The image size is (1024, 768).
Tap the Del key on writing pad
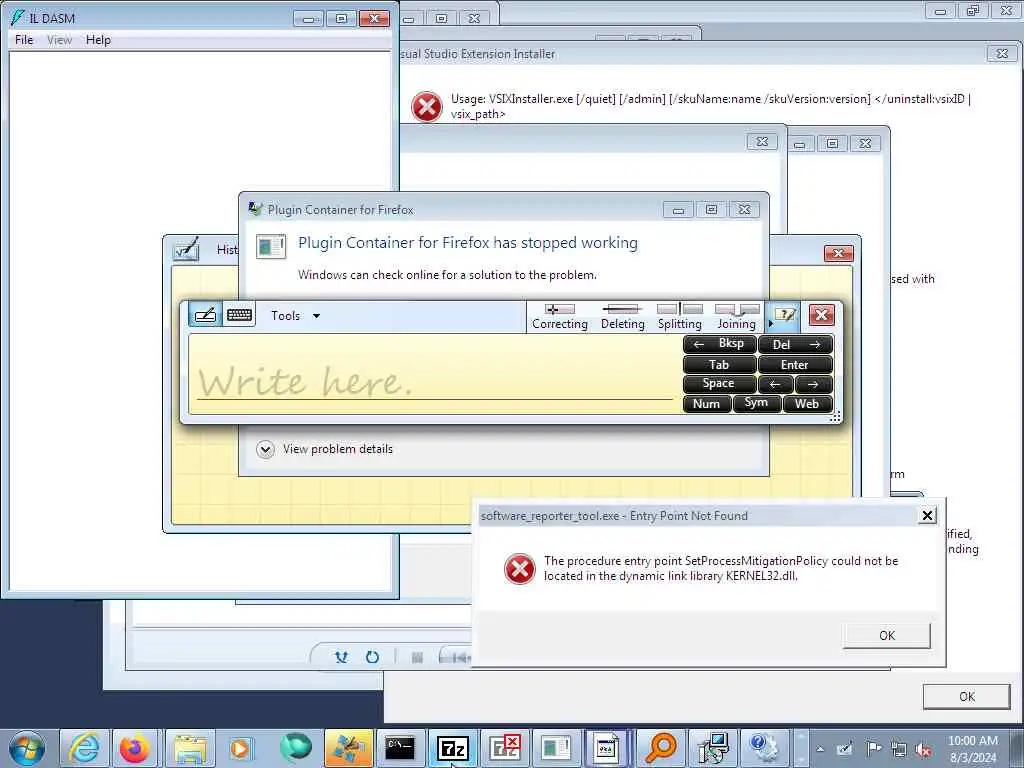tap(795, 344)
